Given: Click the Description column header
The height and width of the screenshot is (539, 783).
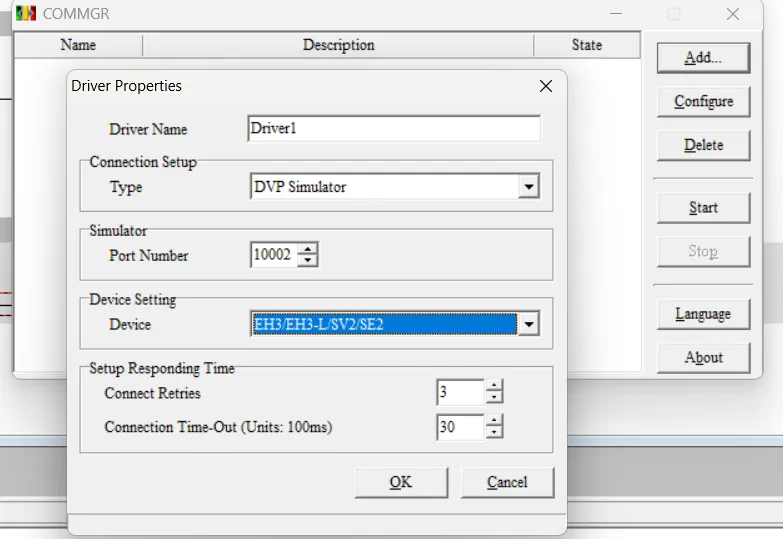Looking at the screenshot, I should point(338,45).
